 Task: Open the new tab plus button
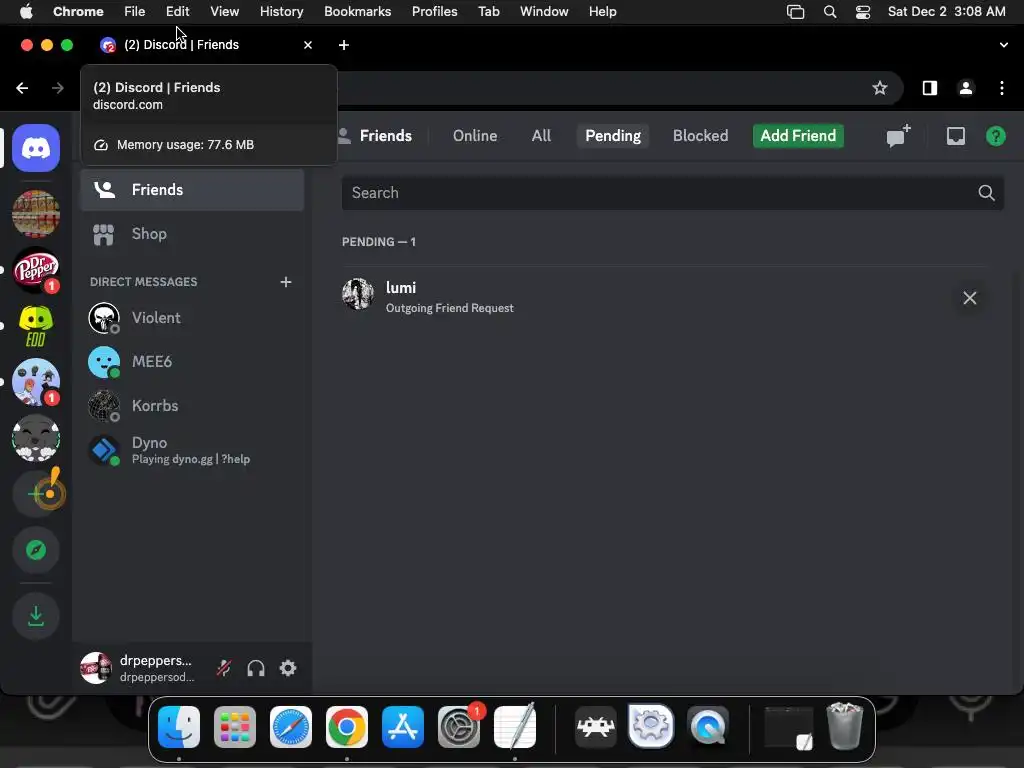(344, 45)
